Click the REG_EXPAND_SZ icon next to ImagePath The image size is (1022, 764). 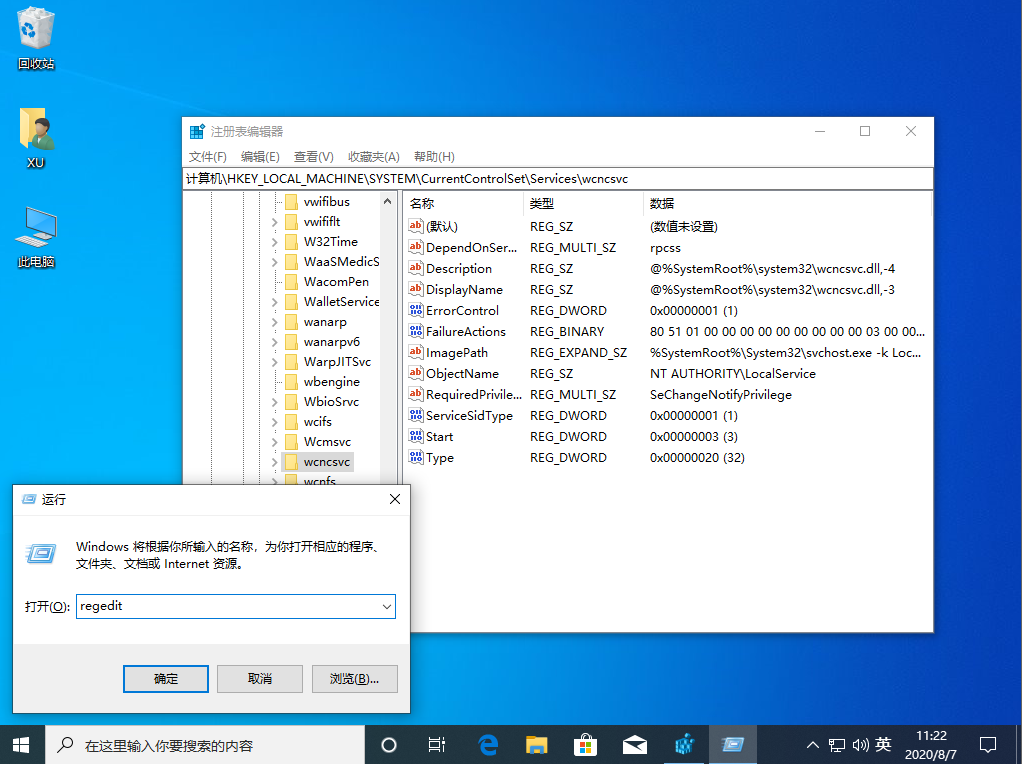click(x=416, y=352)
